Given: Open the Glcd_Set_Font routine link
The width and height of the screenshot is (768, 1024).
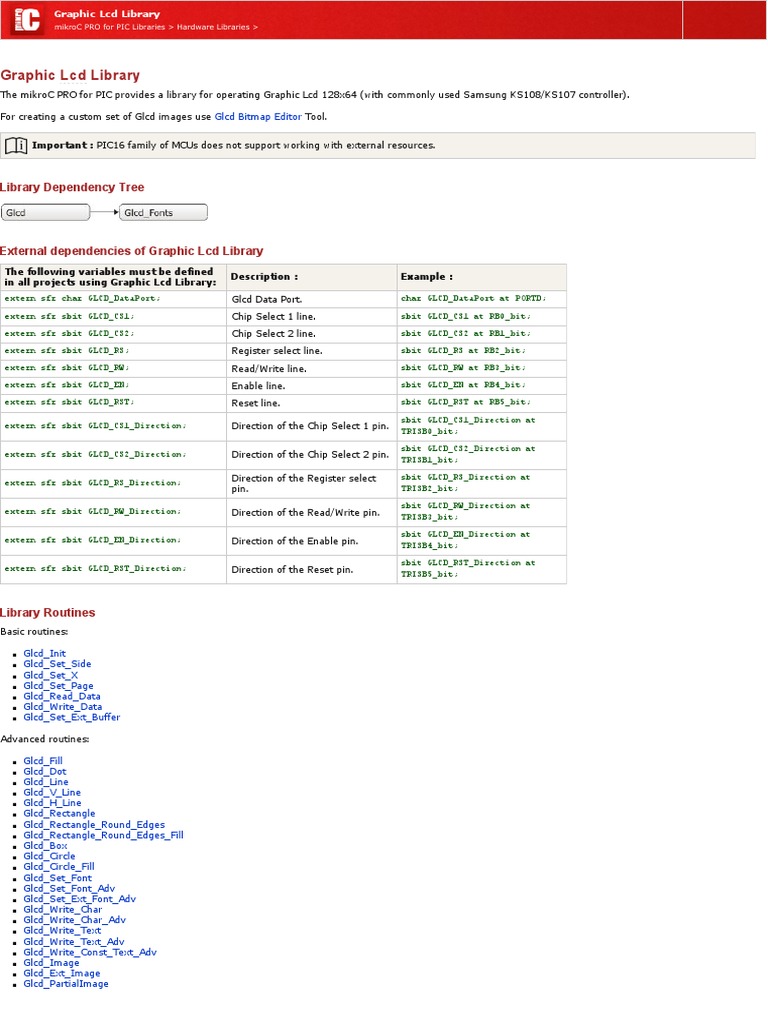Looking at the screenshot, I should tap(57, 878).
